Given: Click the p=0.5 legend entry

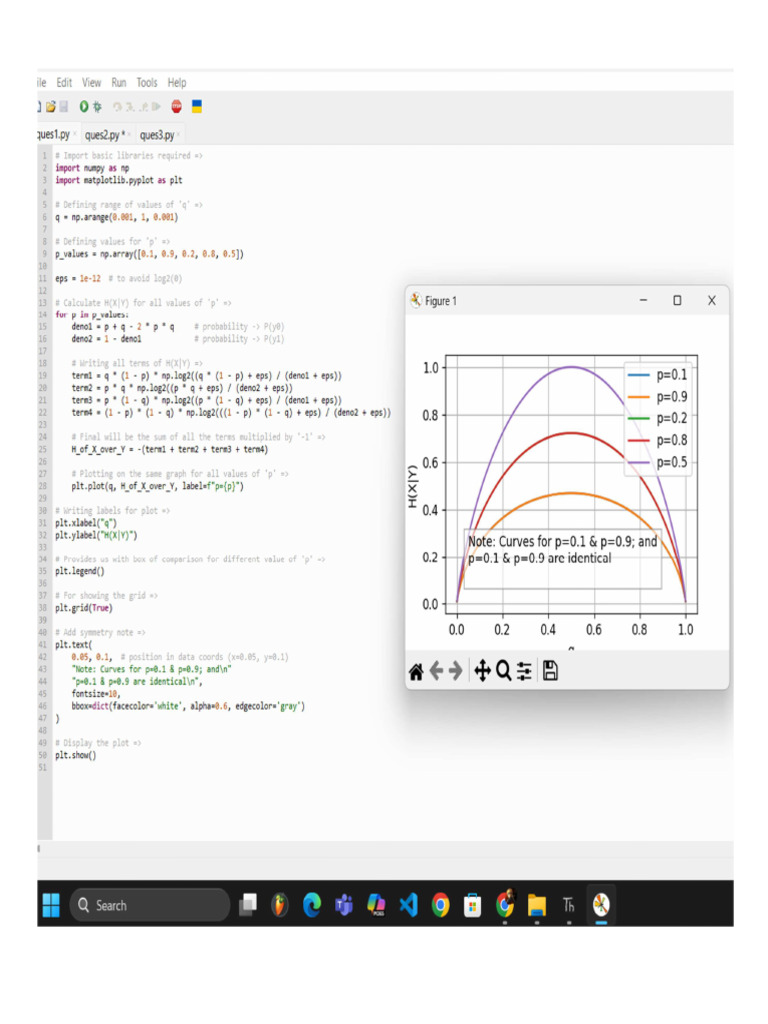Looking at the screenshot, I should (x=657, y=462).
